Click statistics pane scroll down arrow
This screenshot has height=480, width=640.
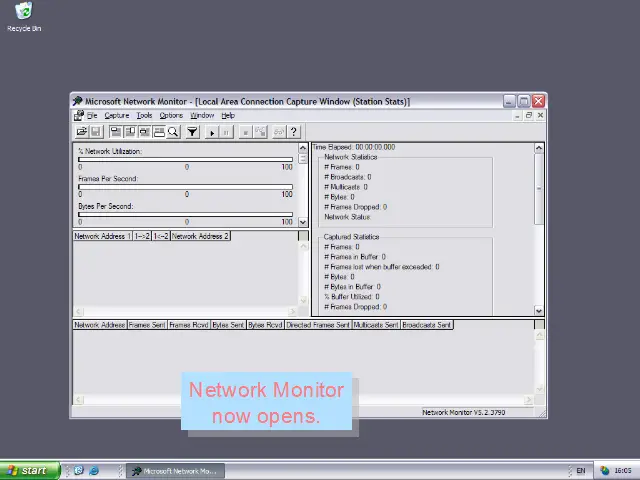point(539,311)
